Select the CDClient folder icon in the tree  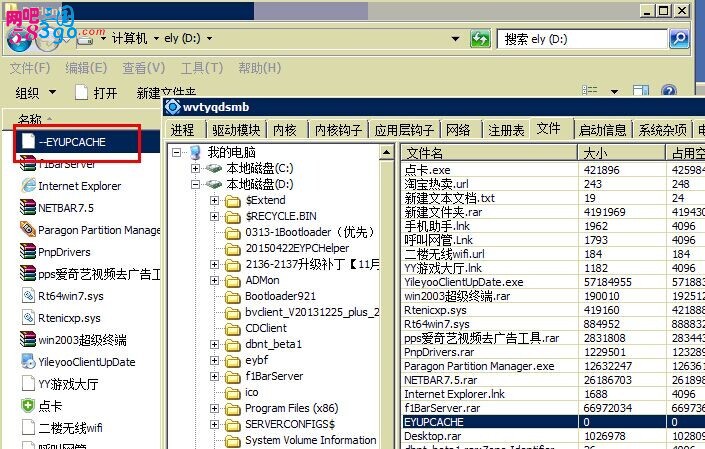click(x=232, y=329)
